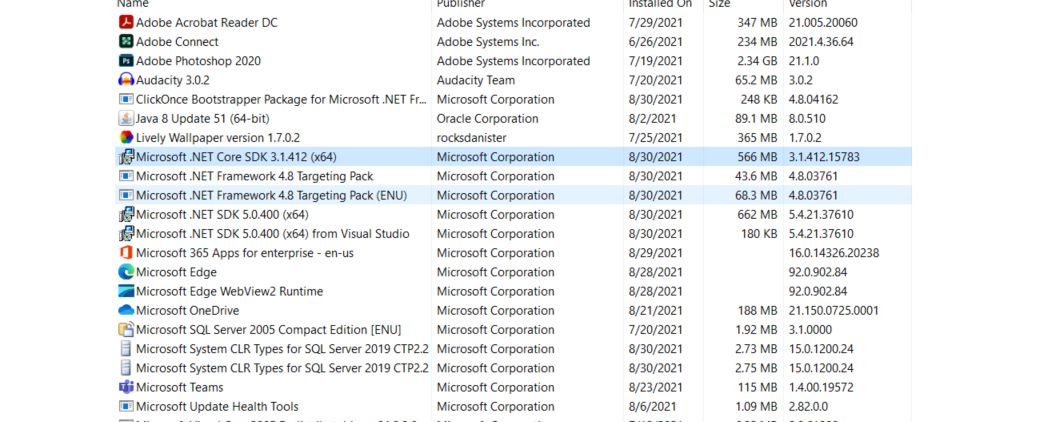Click the Microsoft Update Health Tools icon
This screenshot has height=422, width=1057.
(126, 406)
